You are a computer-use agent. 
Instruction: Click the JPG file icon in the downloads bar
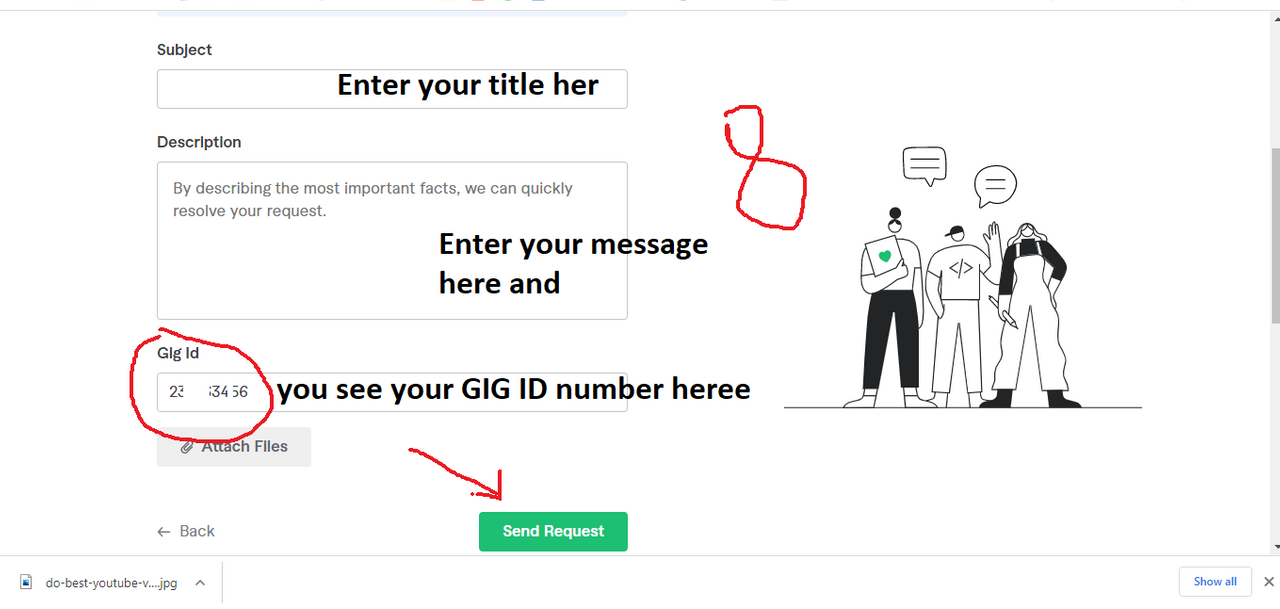[x=27, y=582]
